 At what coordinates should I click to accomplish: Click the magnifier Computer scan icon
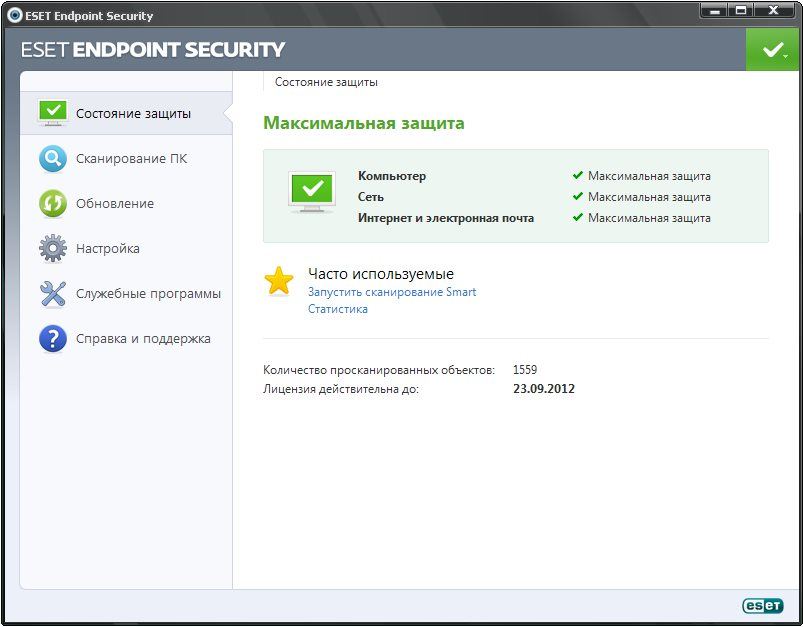tap(53, 159)
